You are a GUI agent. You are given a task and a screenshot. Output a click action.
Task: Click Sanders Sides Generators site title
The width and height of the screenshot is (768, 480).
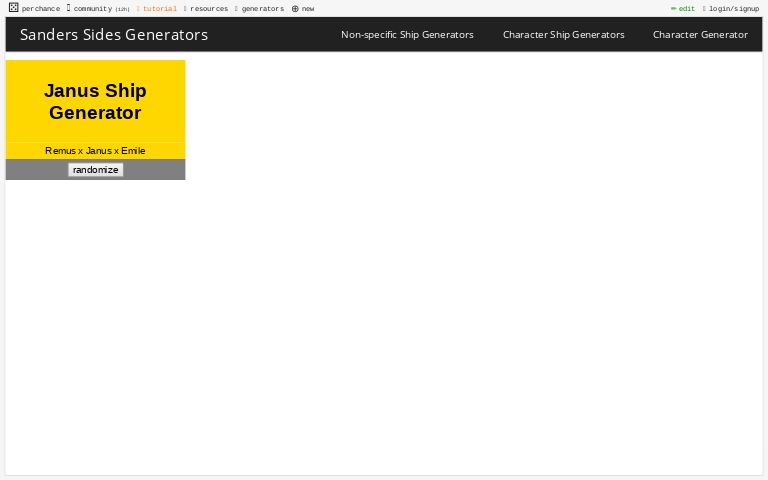click(x=114, y=35)
